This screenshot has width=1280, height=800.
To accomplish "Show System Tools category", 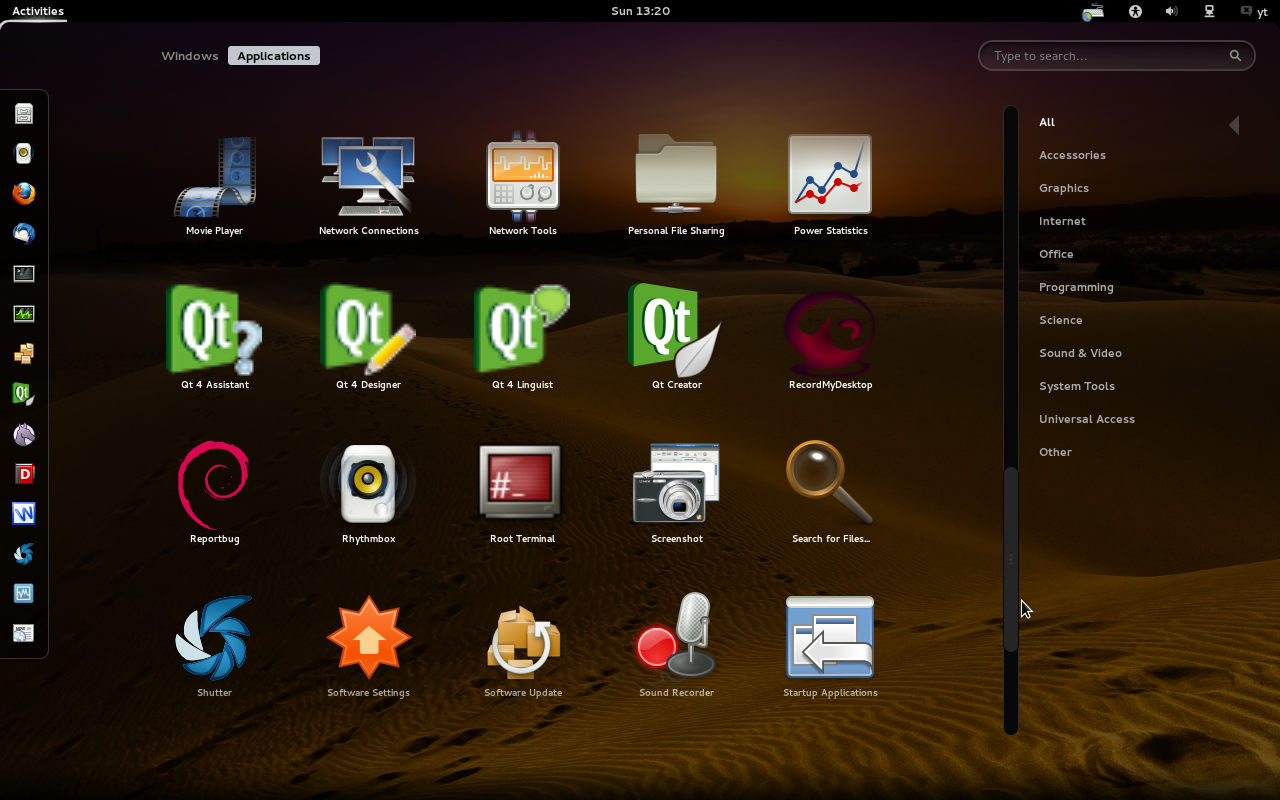I will tap(1077, 386).
